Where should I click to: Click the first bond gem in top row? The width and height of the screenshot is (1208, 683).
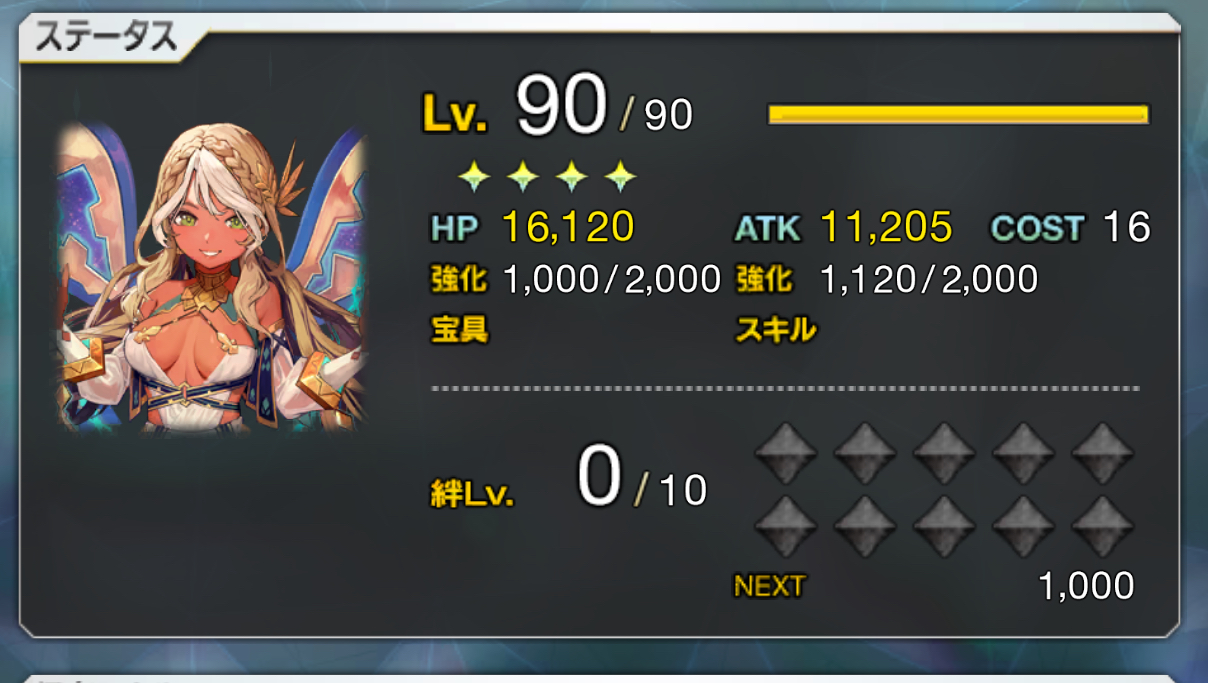pyautogui.click(x=786, y=453)
